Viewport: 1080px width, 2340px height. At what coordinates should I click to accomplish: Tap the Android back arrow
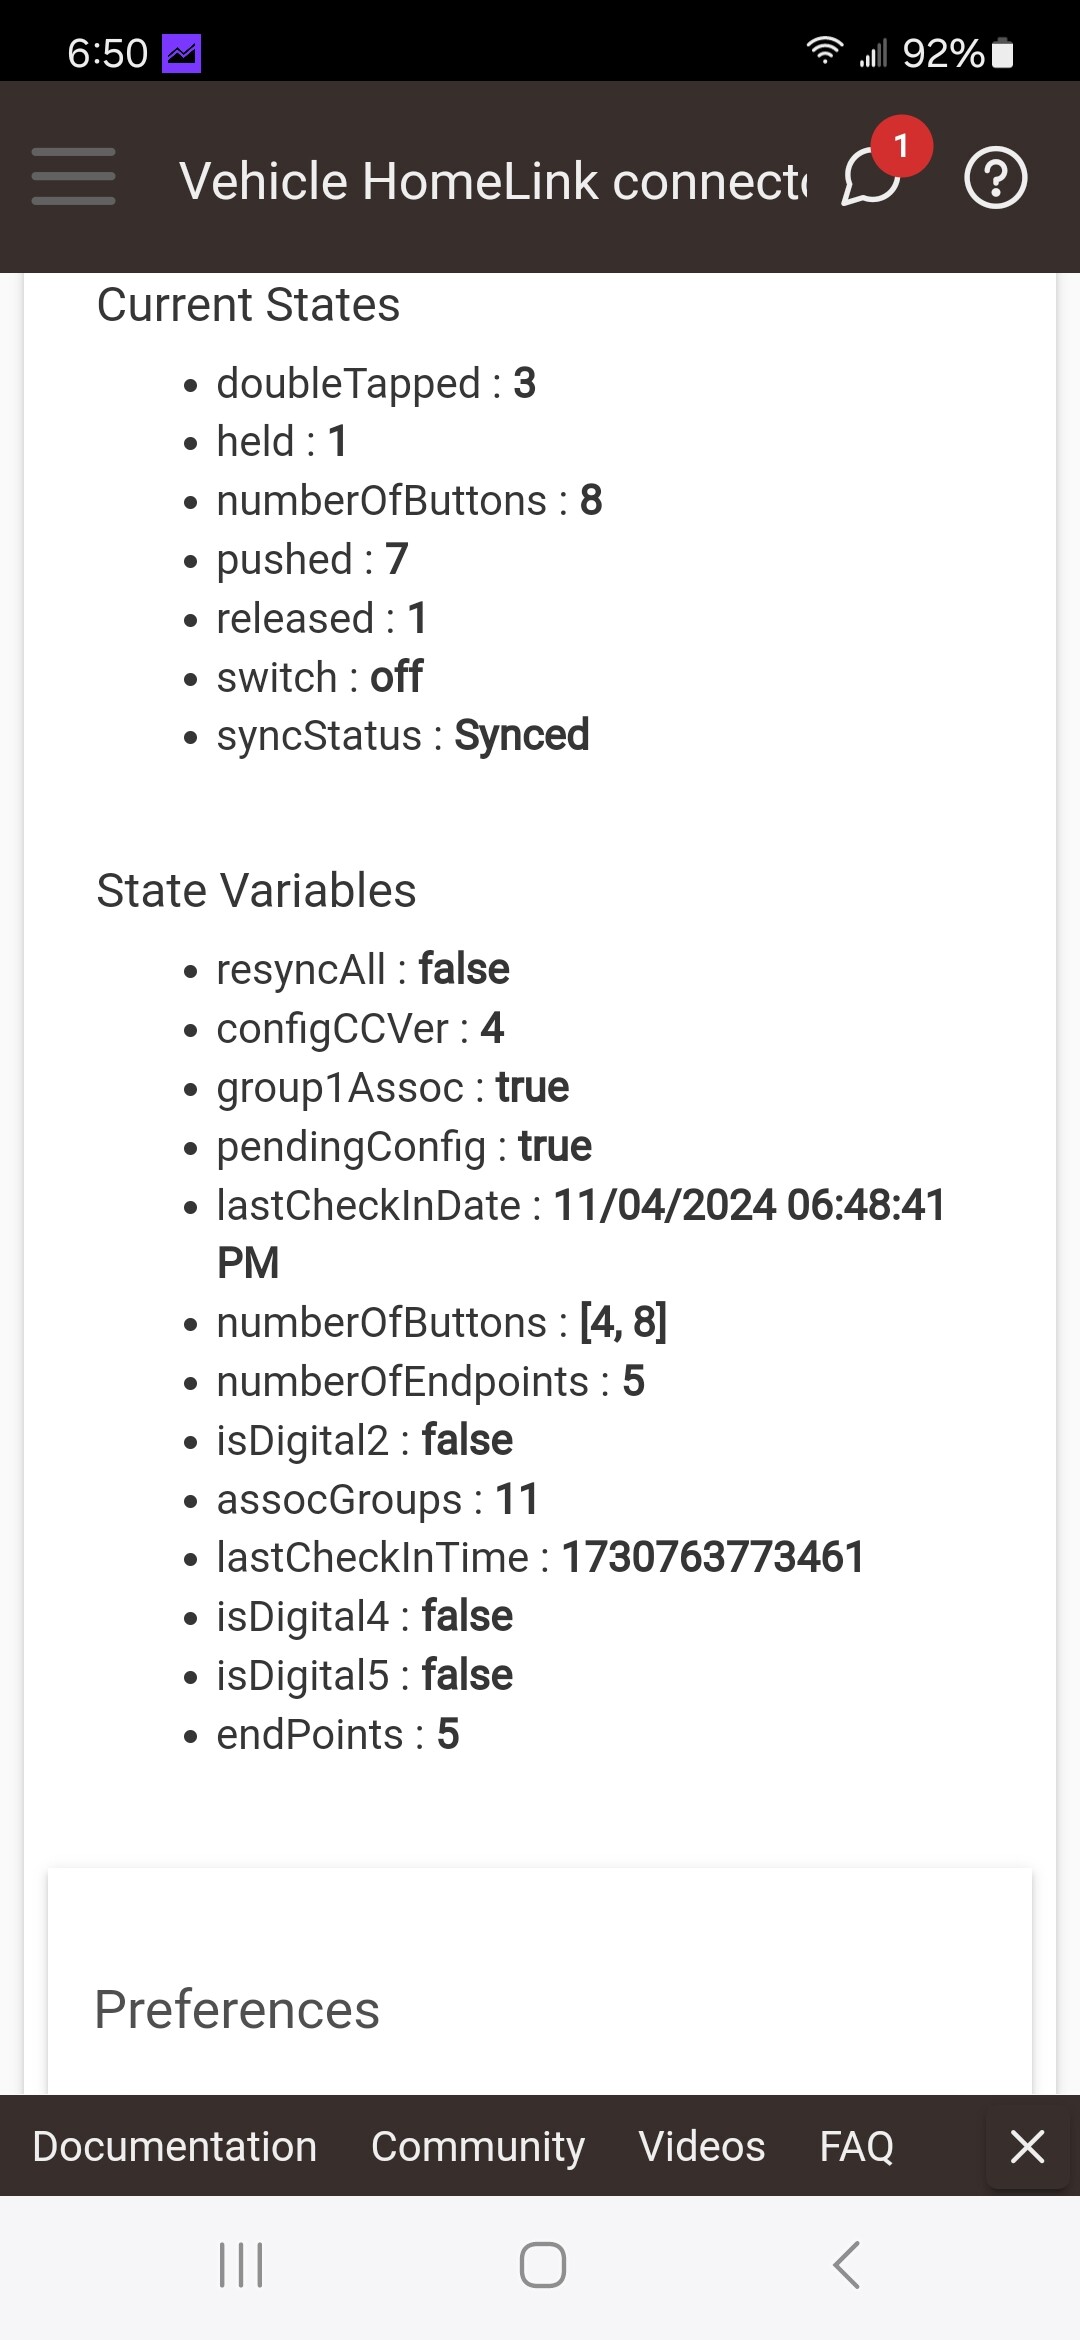846,2265
